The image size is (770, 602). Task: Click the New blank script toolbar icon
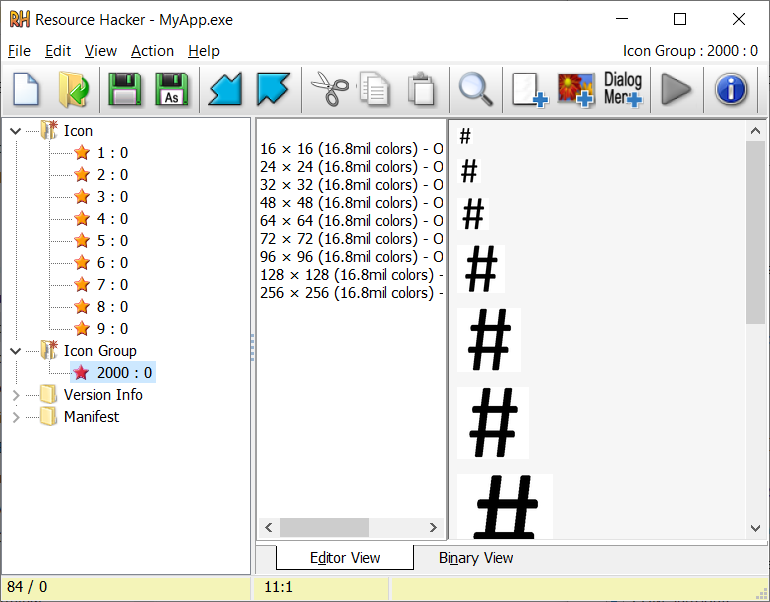pos(26,89)
